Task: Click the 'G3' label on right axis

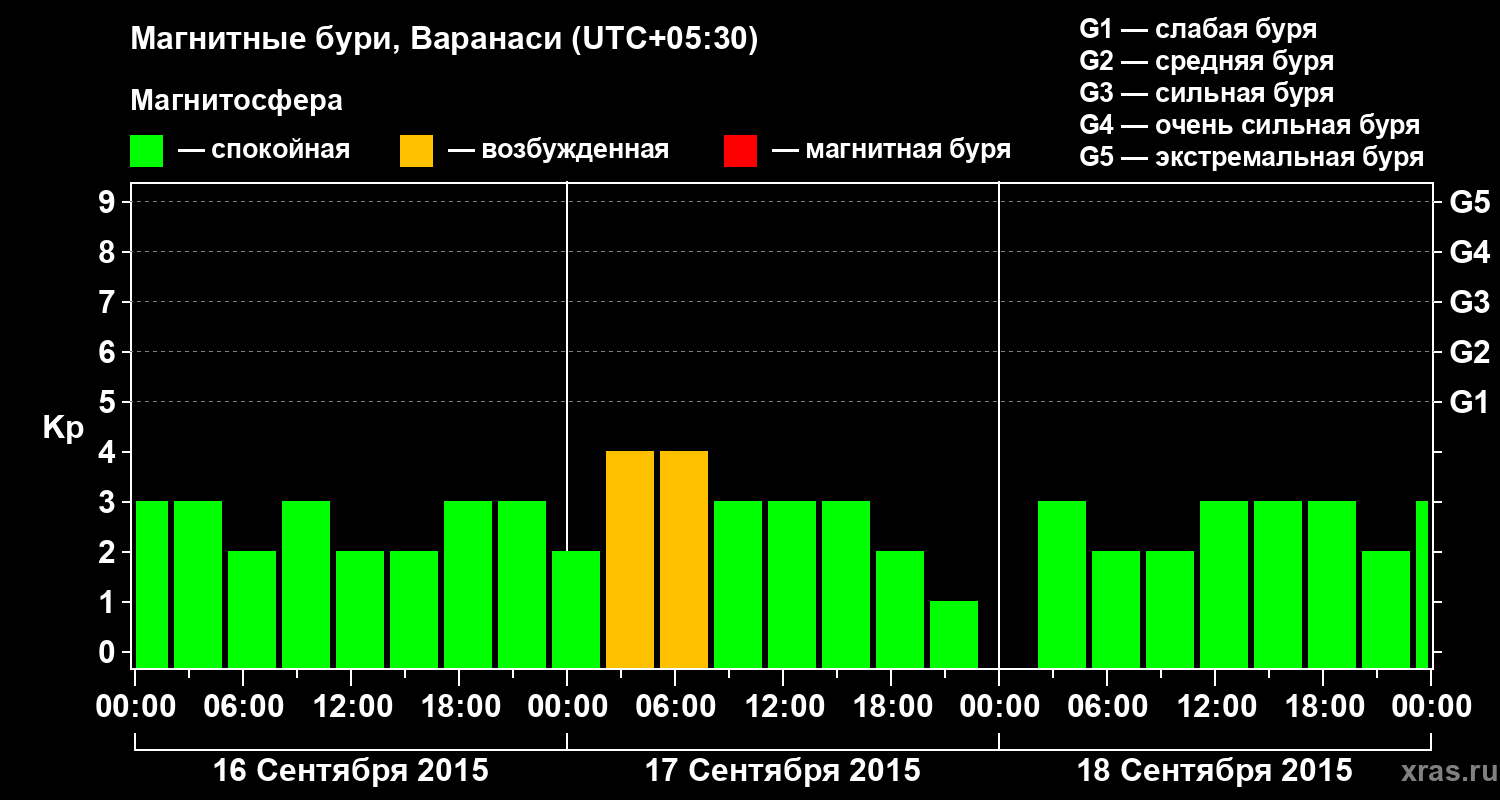Action: tap(1469, 302)
